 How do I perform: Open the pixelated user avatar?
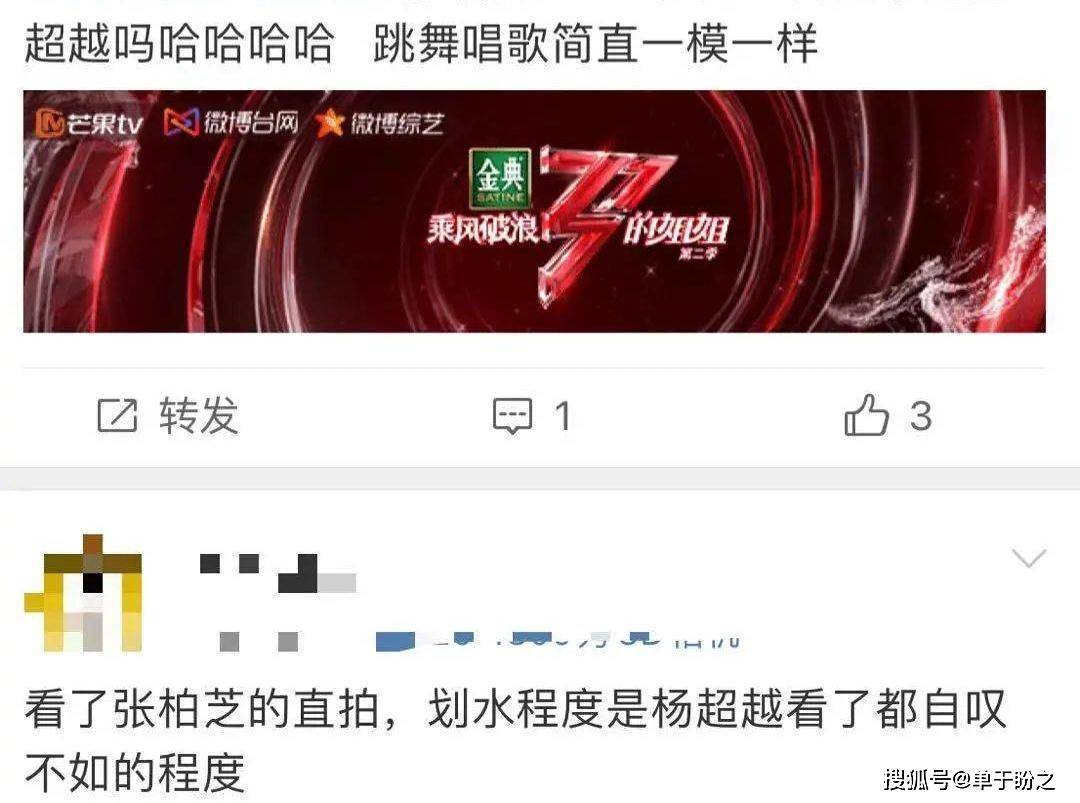pyautogui.click(x=83, y=593)
